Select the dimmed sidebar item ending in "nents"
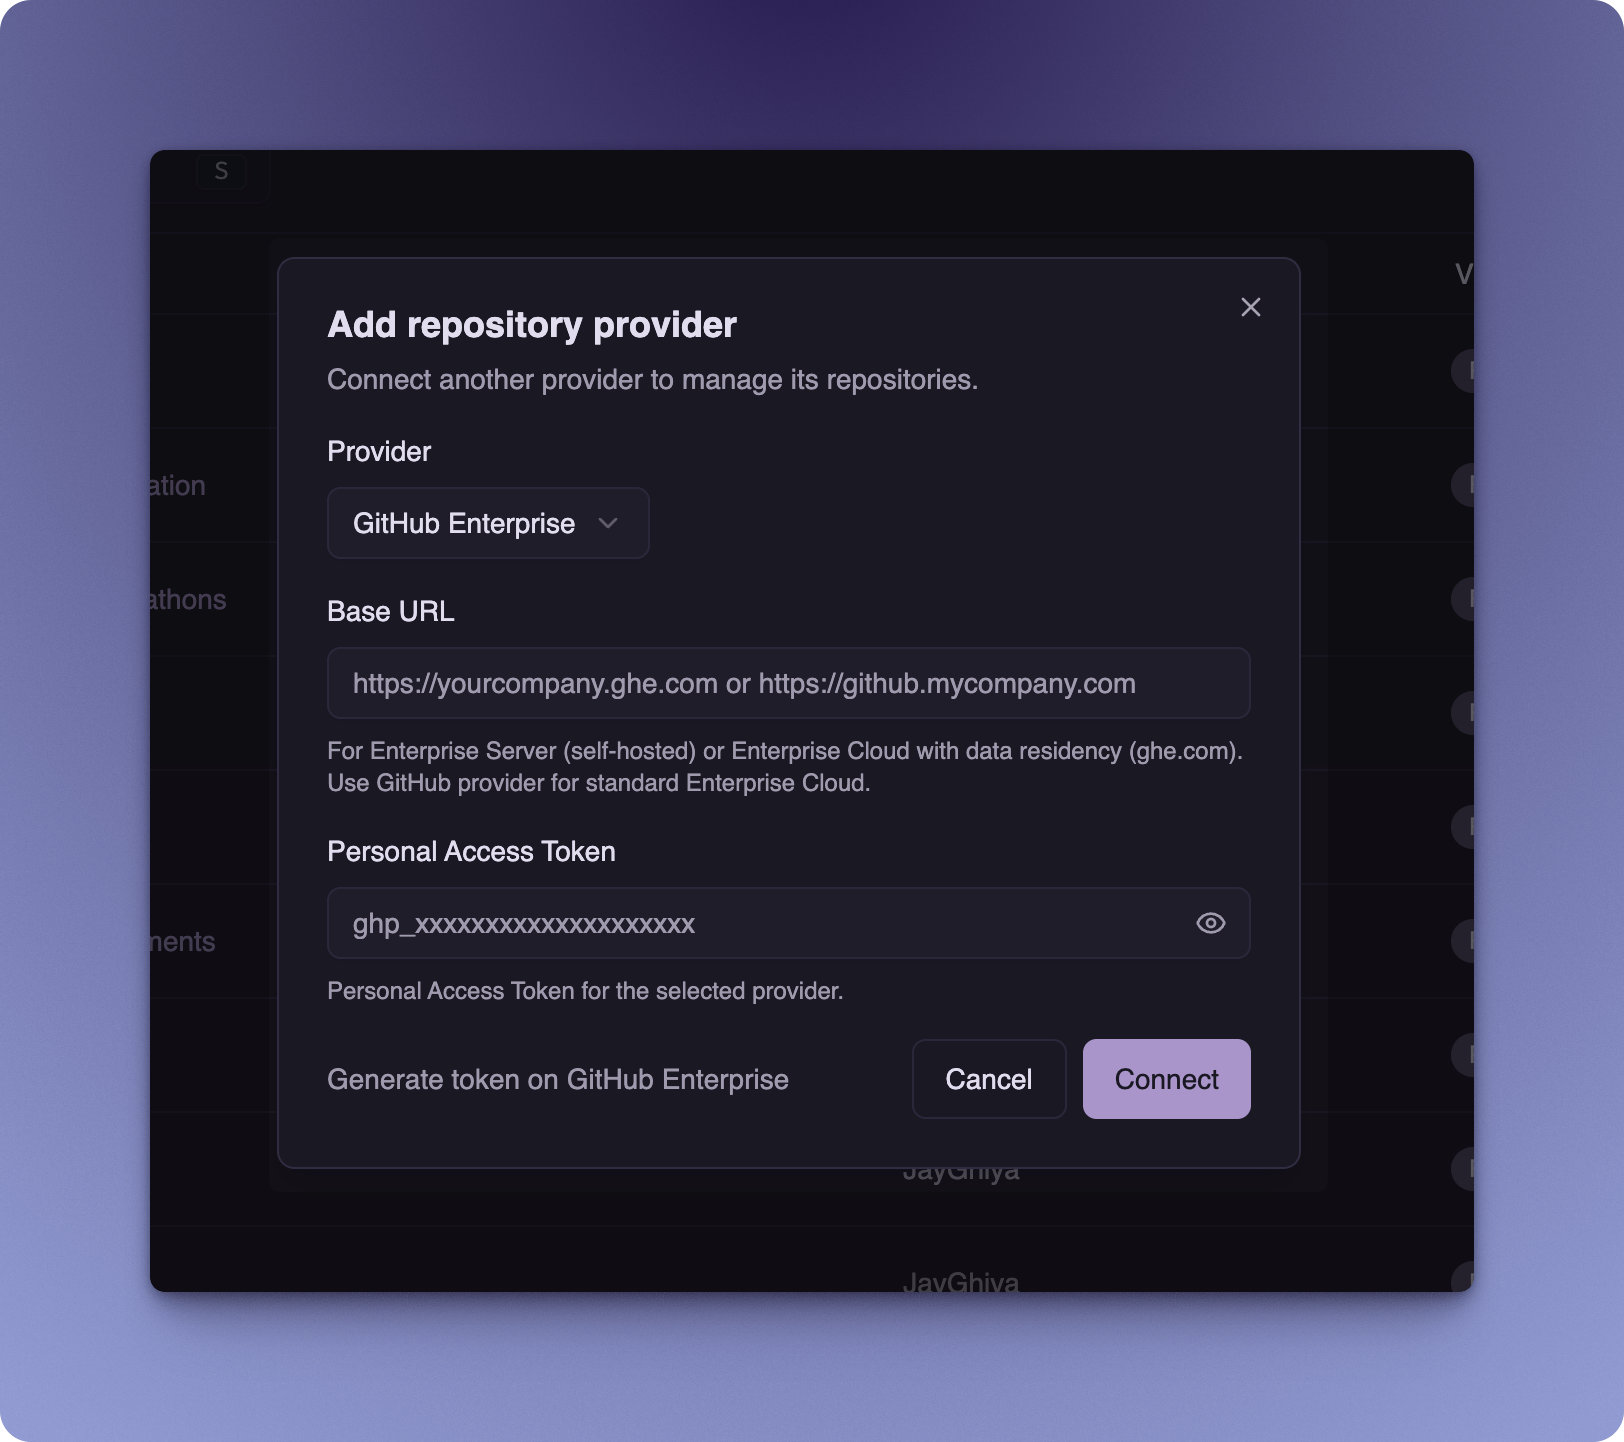The width and height of the screenshot is (1624, 1442). [x=183, y=941]
